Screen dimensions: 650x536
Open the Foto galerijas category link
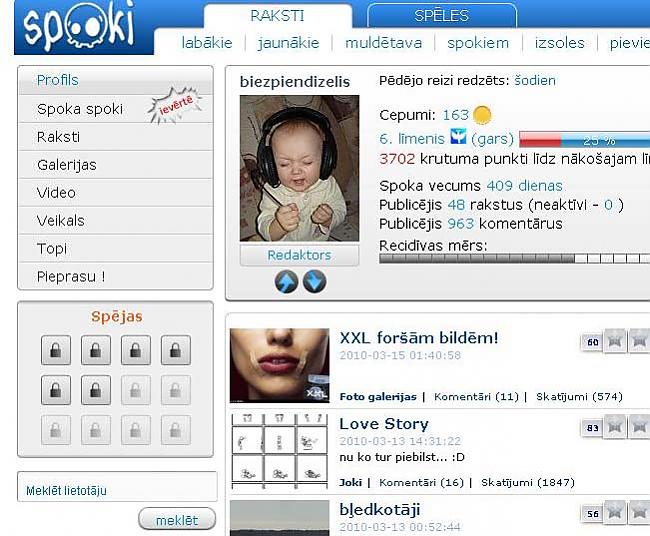coord(378,397)
